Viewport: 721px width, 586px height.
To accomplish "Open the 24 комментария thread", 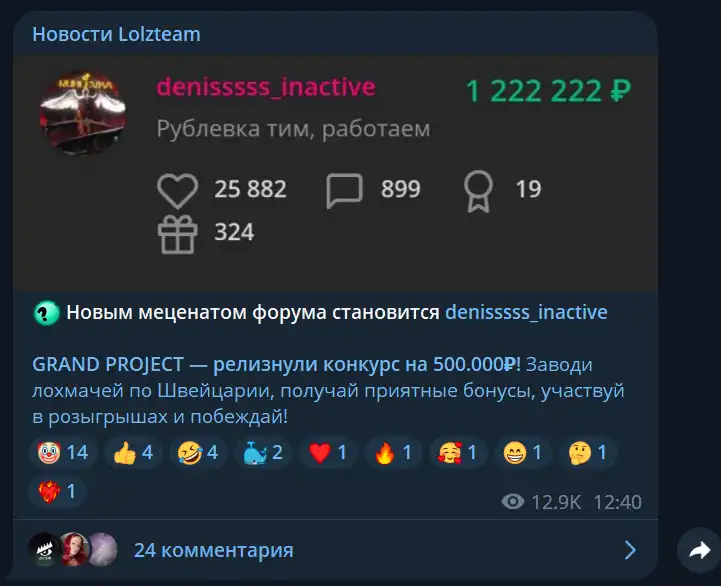I will click(x=213, y=550).
